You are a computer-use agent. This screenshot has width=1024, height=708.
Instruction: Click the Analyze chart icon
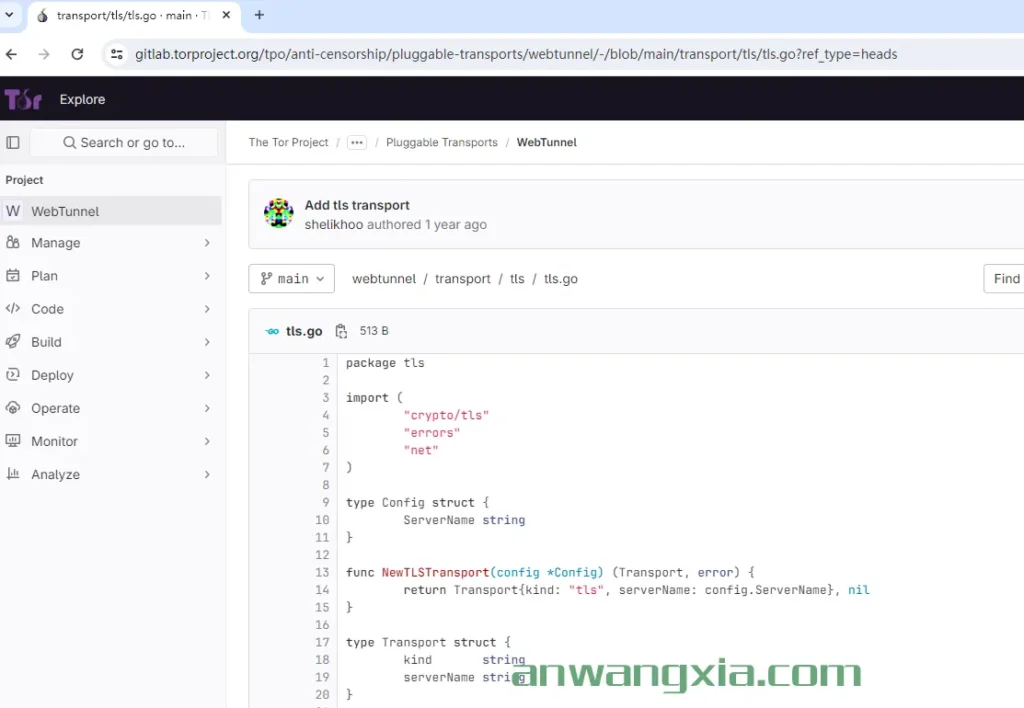(x=12, y=474)
